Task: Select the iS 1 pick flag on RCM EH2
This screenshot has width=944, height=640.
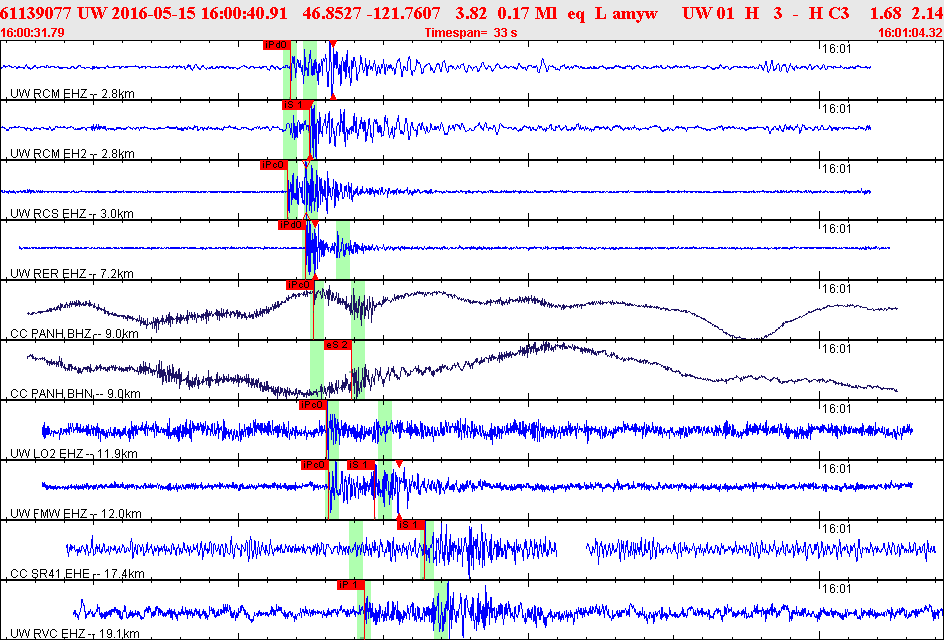Action: pos(296,105)
